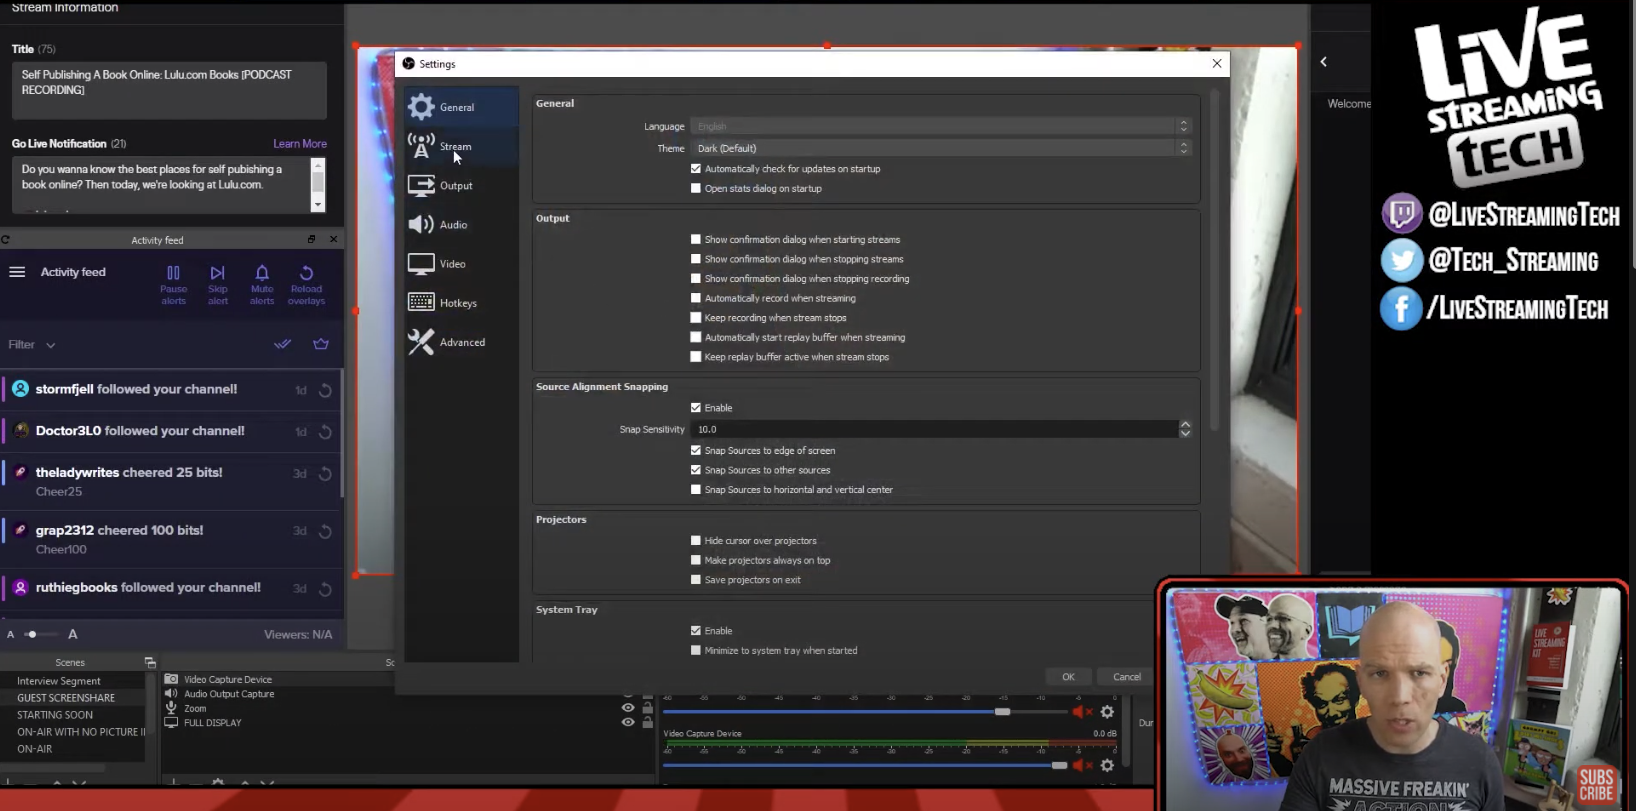Open the Hotkeys settings tab
This screenshot has width=1636, height=811.
(461, 303)
